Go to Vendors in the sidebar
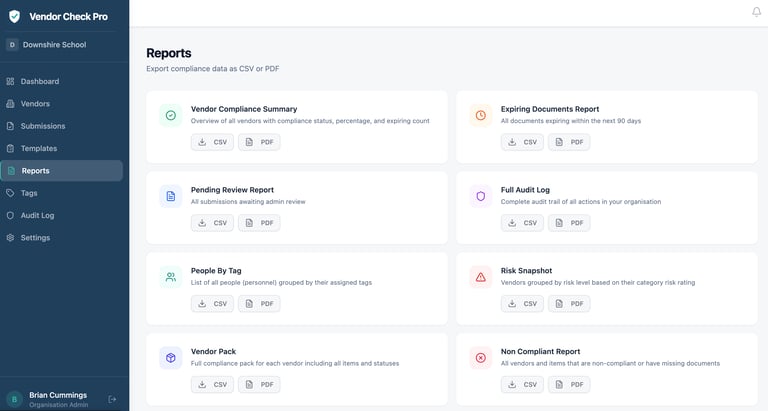The image size is (768, 411). (x=35, y=104)
